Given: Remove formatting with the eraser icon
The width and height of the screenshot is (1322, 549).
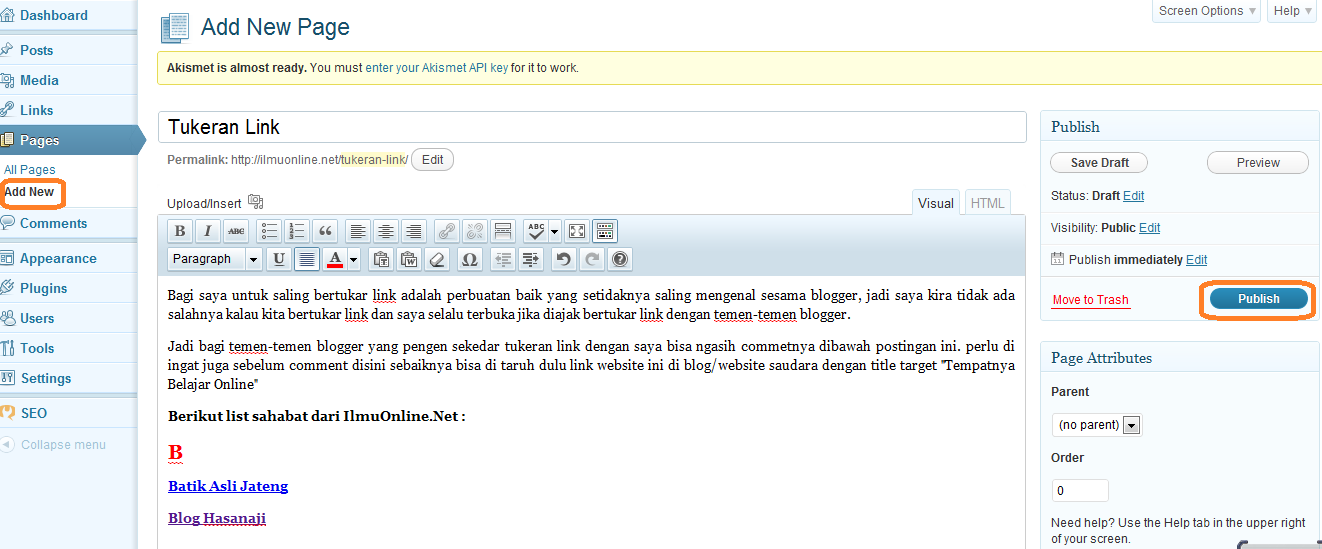Looking at the screenshot, I should (x=435, y=259).
